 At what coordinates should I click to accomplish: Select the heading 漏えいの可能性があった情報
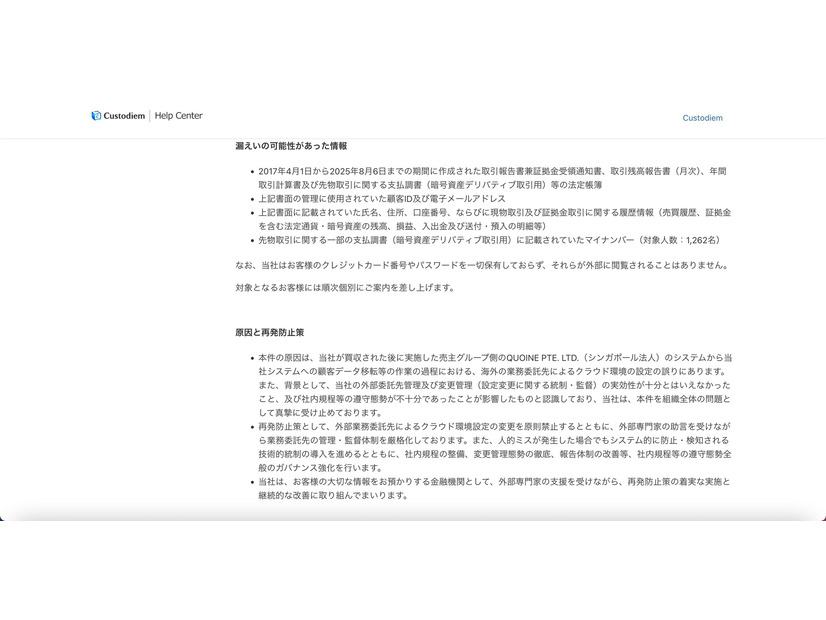click(291, 146)
